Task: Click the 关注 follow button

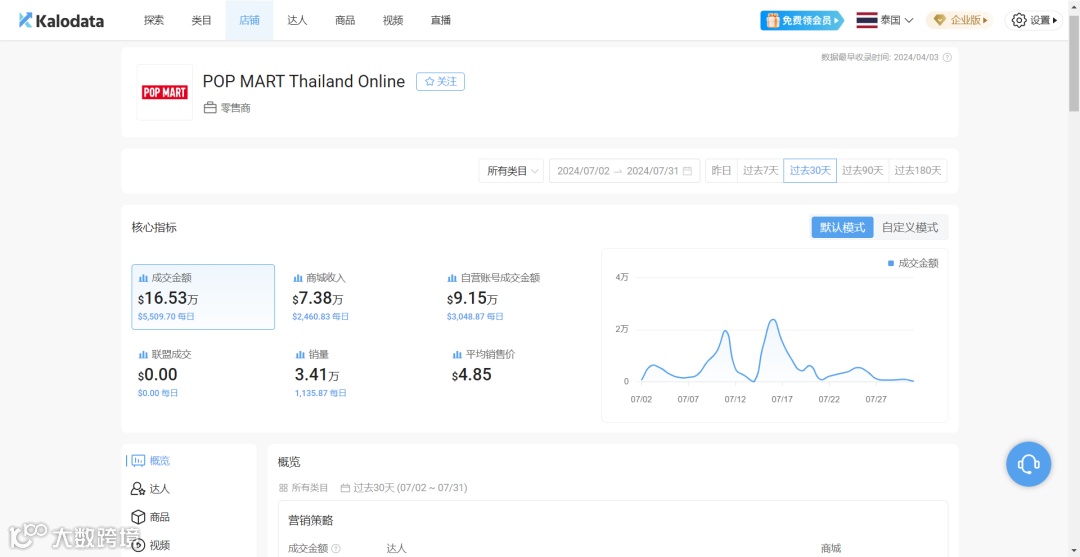Action: pos(441,81)
